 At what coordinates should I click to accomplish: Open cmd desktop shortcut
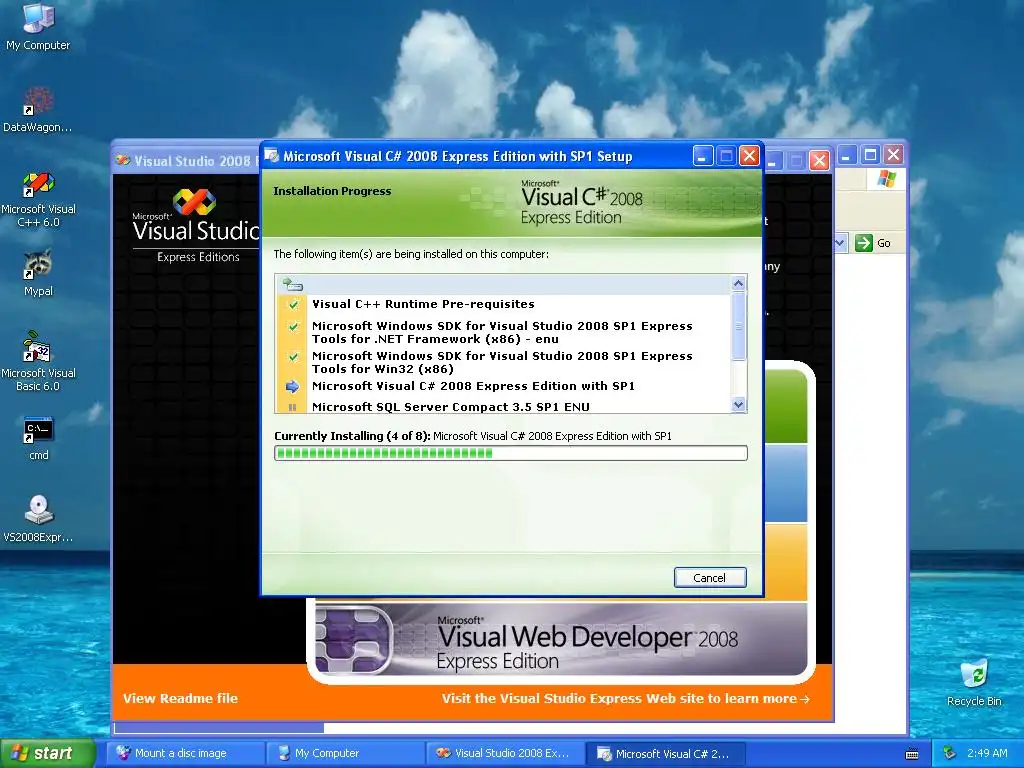coord(38,438)
